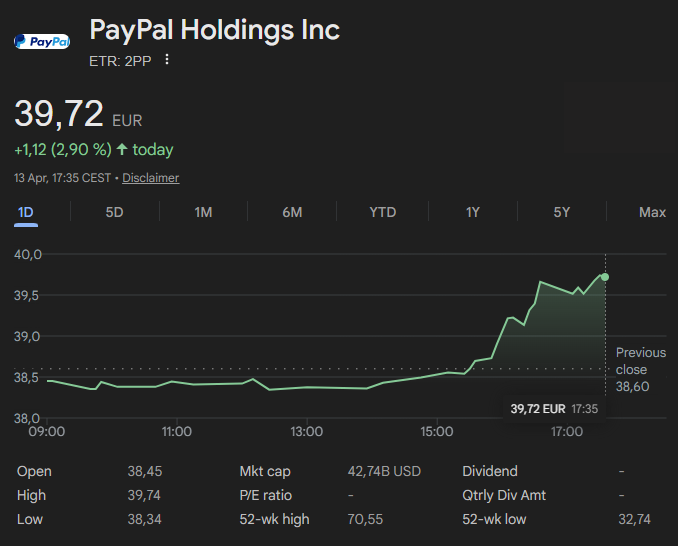Click the PayPal logo icon
Image resolution: width=678 pixels, height=546 pixels.
coord(42,42)
